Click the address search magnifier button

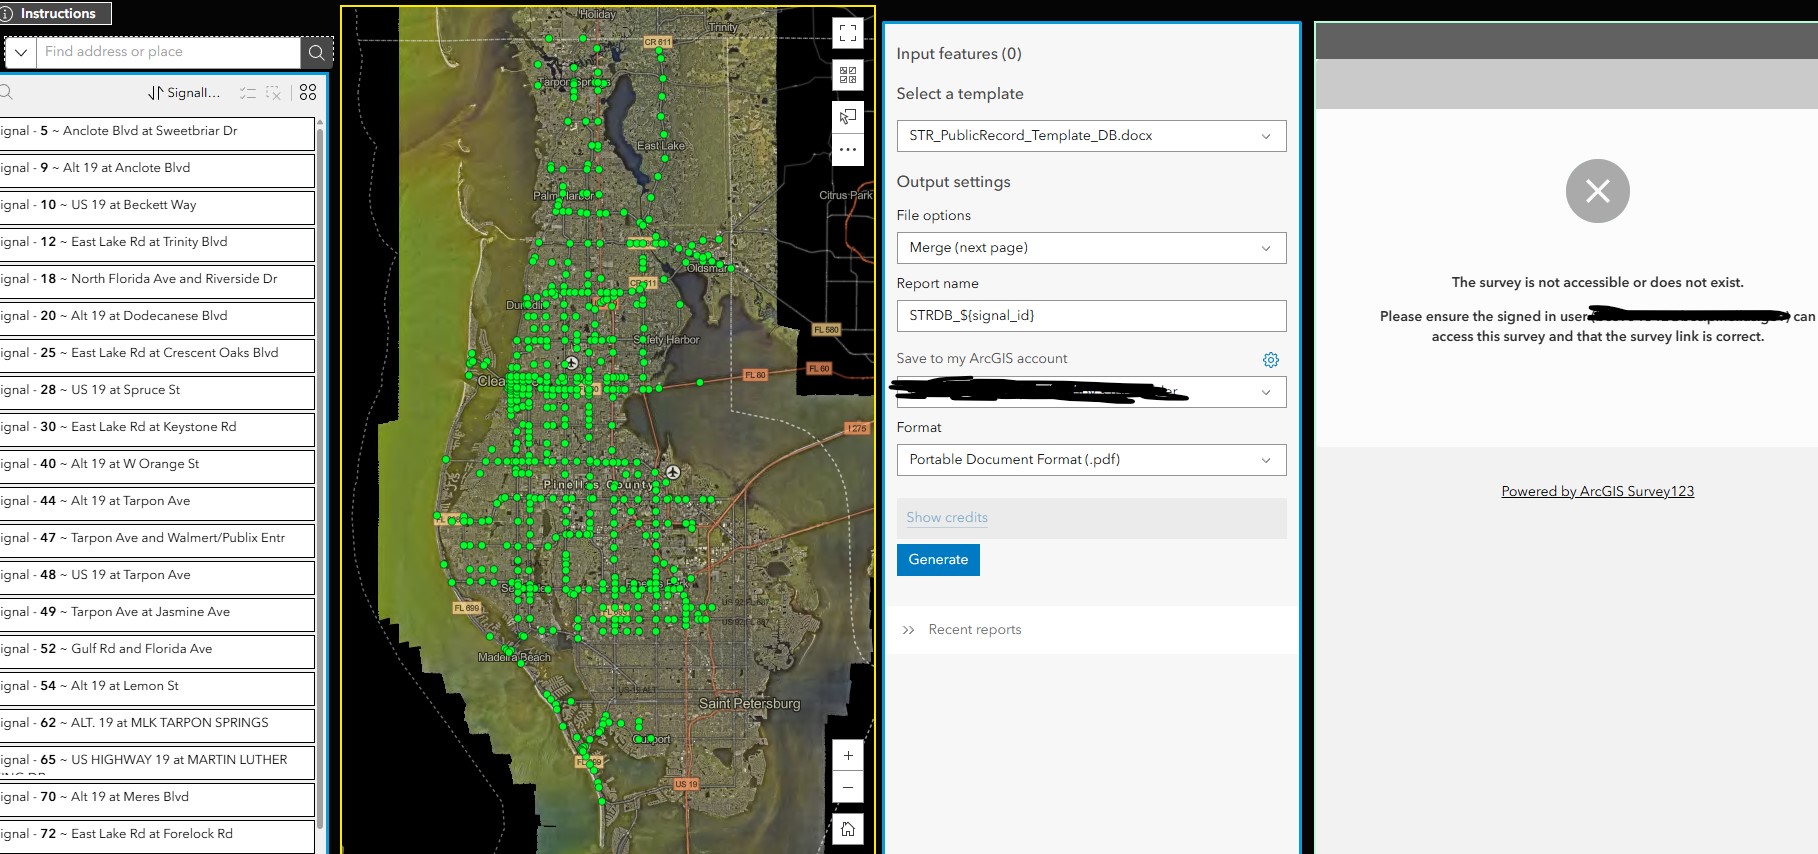[x=317, y=52]
